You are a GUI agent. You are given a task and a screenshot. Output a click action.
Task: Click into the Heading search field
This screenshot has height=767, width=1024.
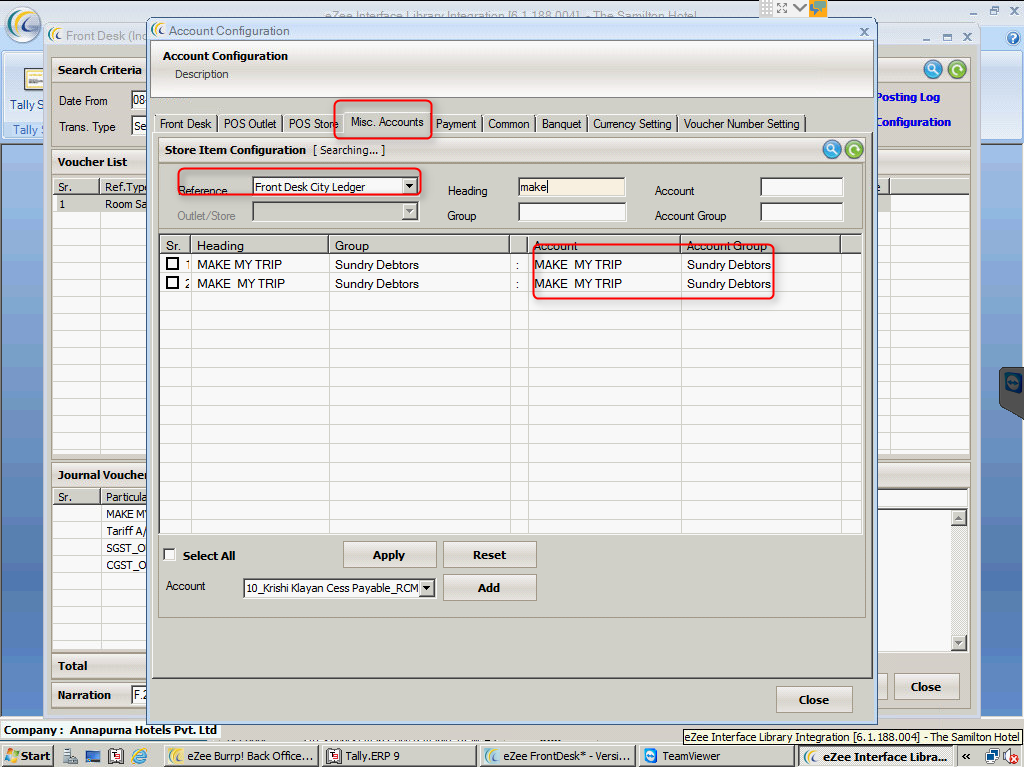click(x=571, y=187)
